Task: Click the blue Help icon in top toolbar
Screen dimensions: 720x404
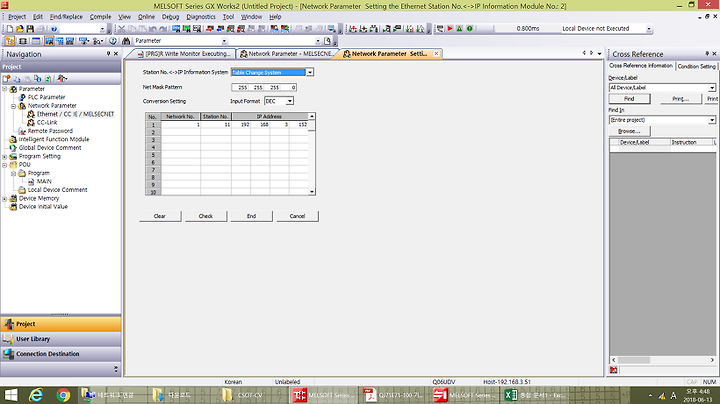Action: pyautogui.click(x=54, y=28)
